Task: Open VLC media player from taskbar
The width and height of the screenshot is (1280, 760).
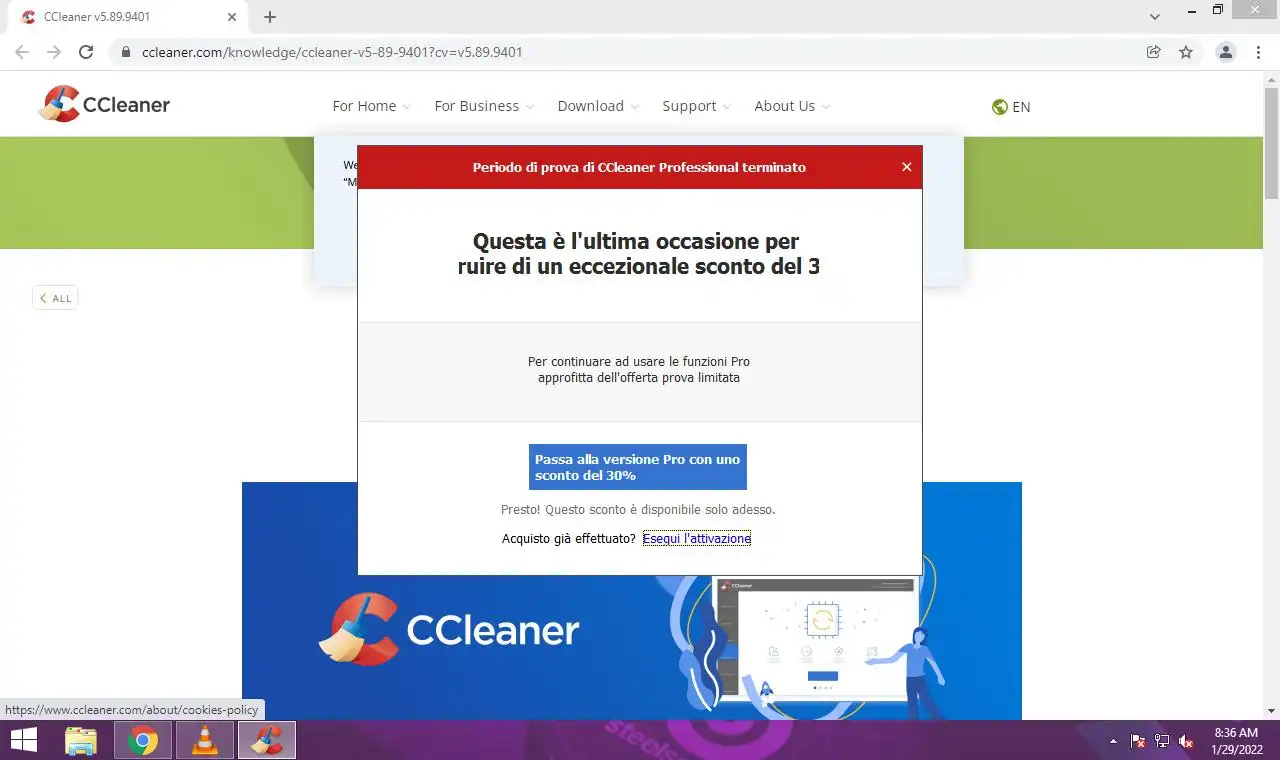Action: coord(205,741)
